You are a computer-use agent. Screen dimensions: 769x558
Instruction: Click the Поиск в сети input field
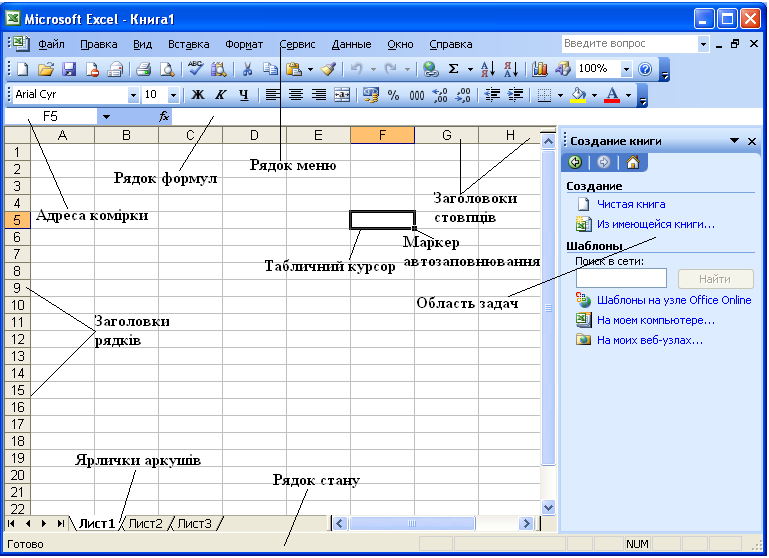click(621, 278)
